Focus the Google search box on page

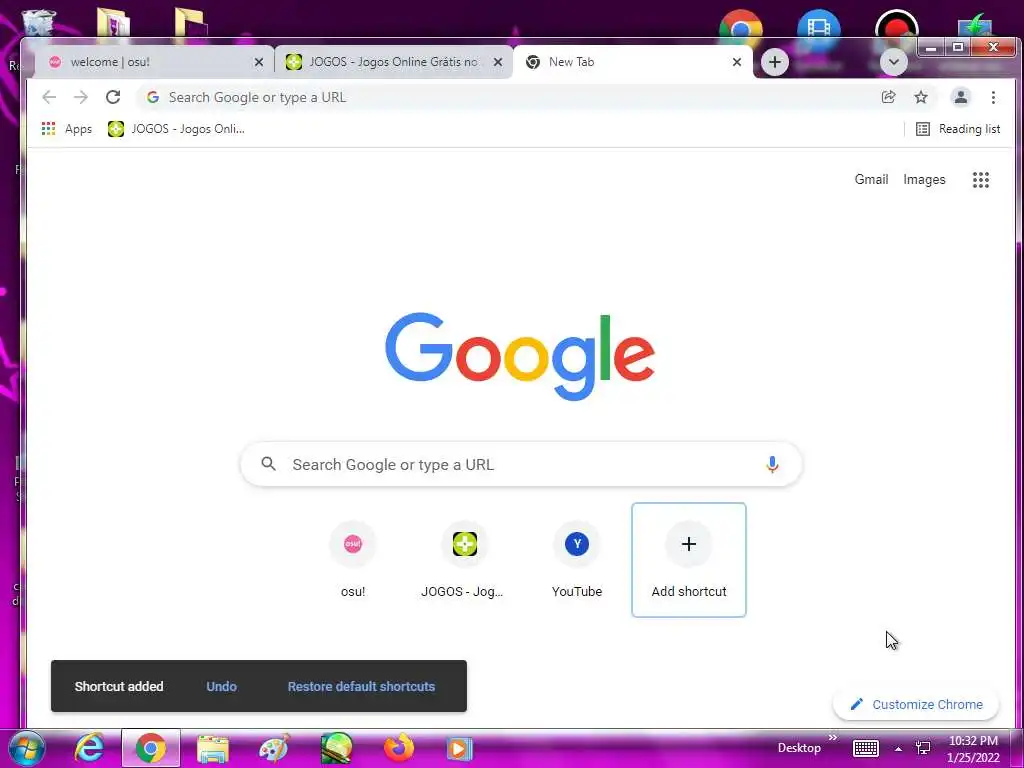[521, 464]
